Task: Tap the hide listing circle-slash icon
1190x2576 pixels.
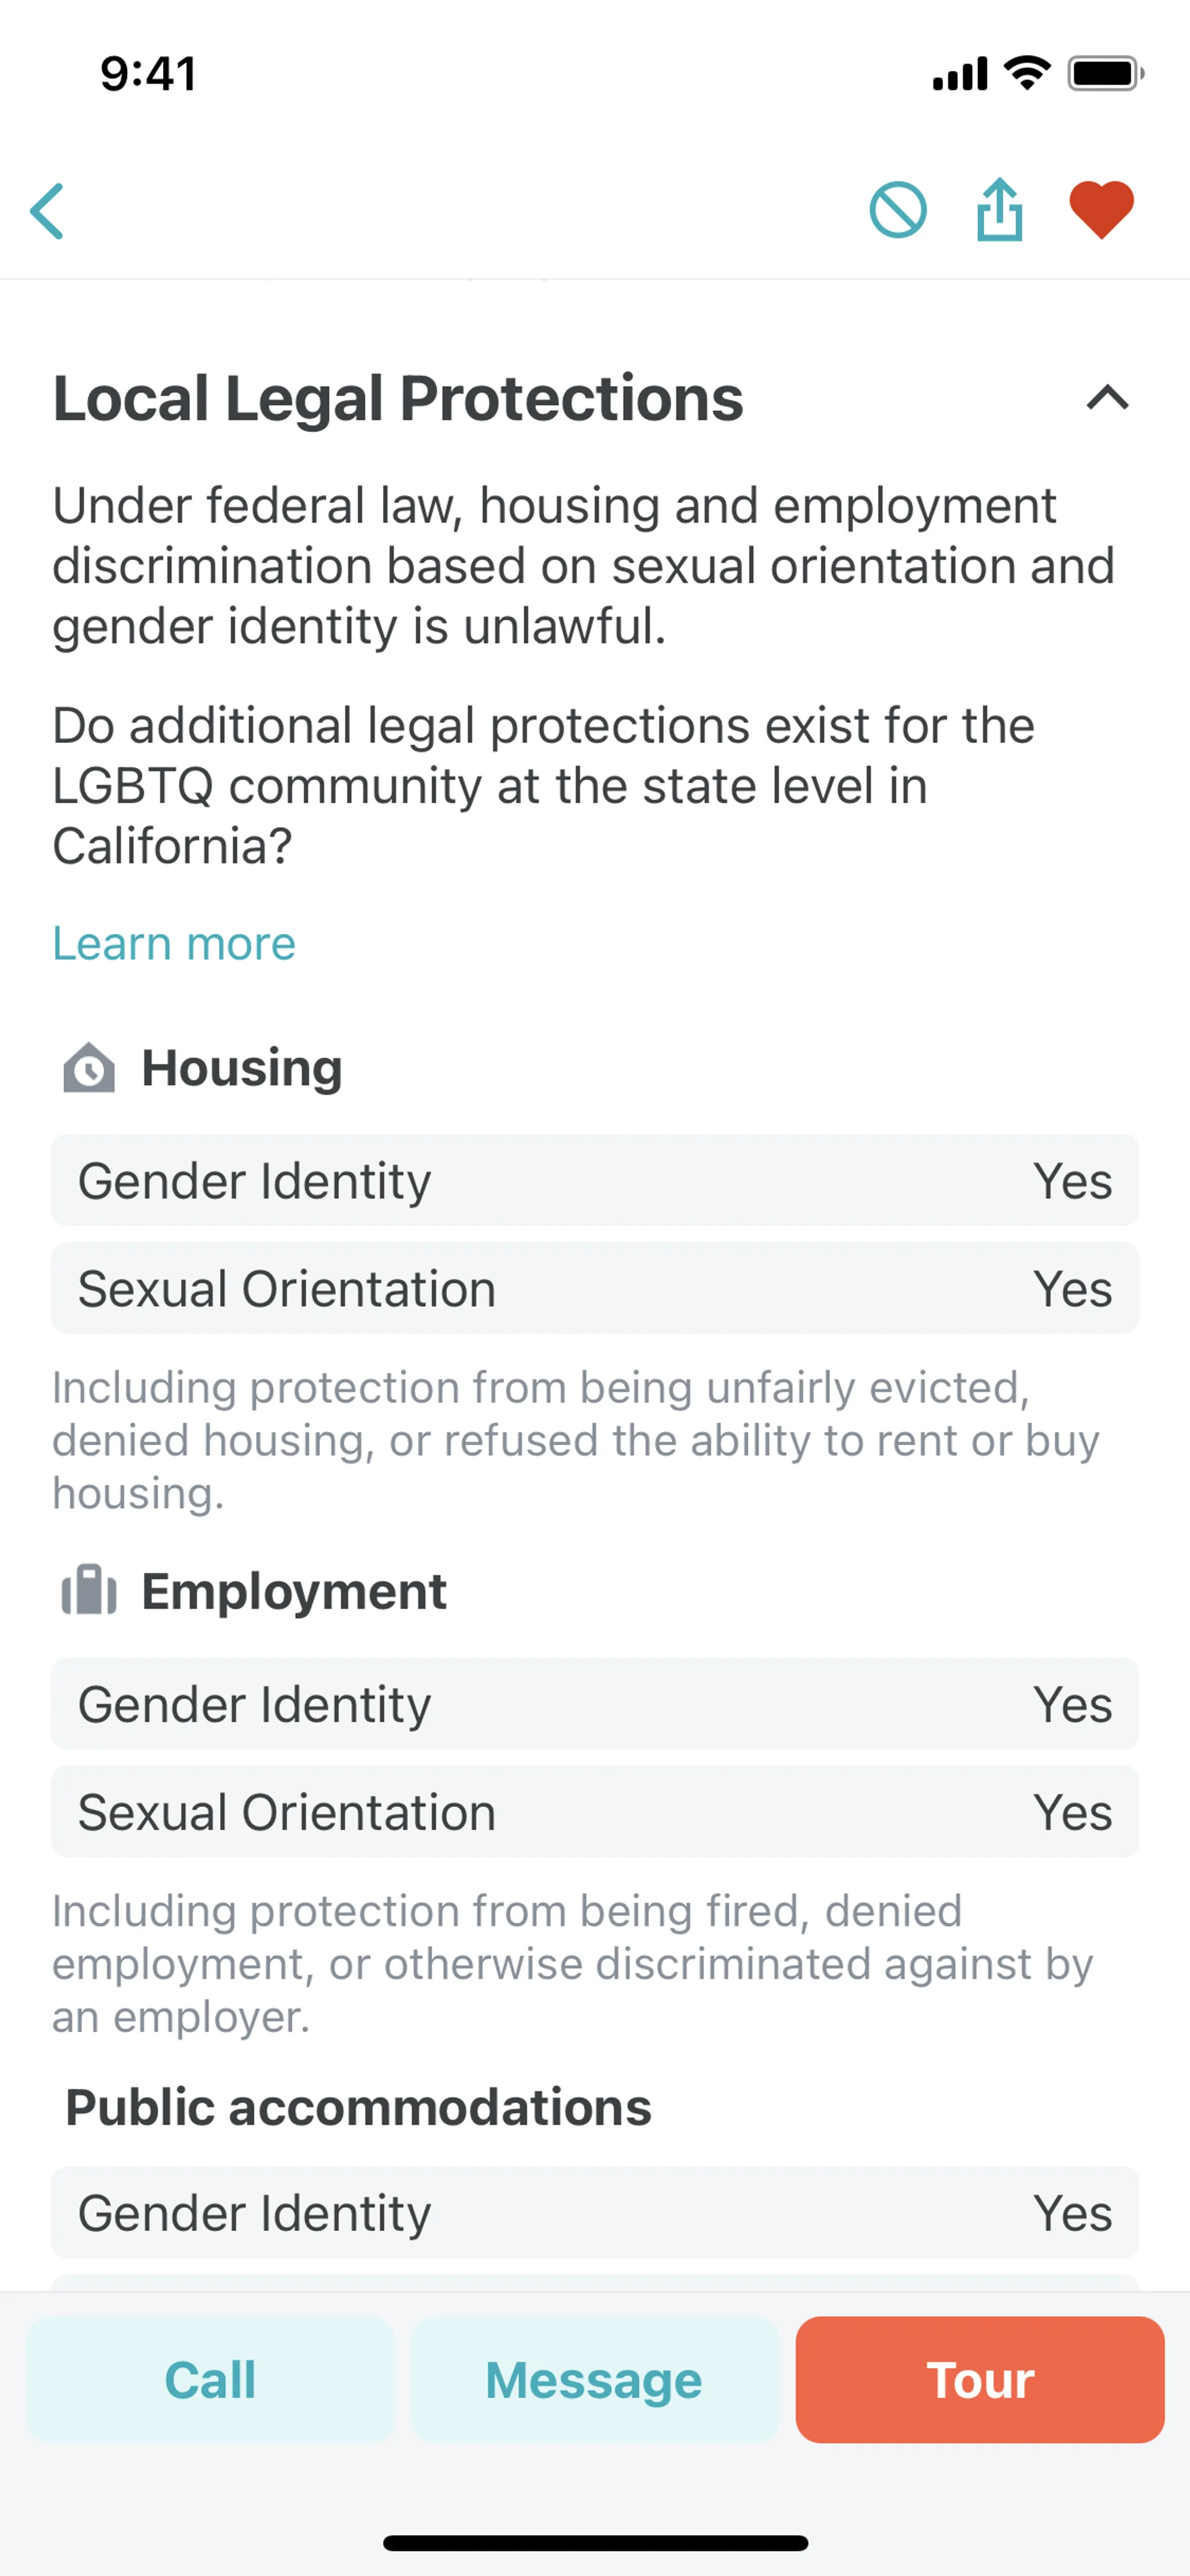Action: [897, 210]
